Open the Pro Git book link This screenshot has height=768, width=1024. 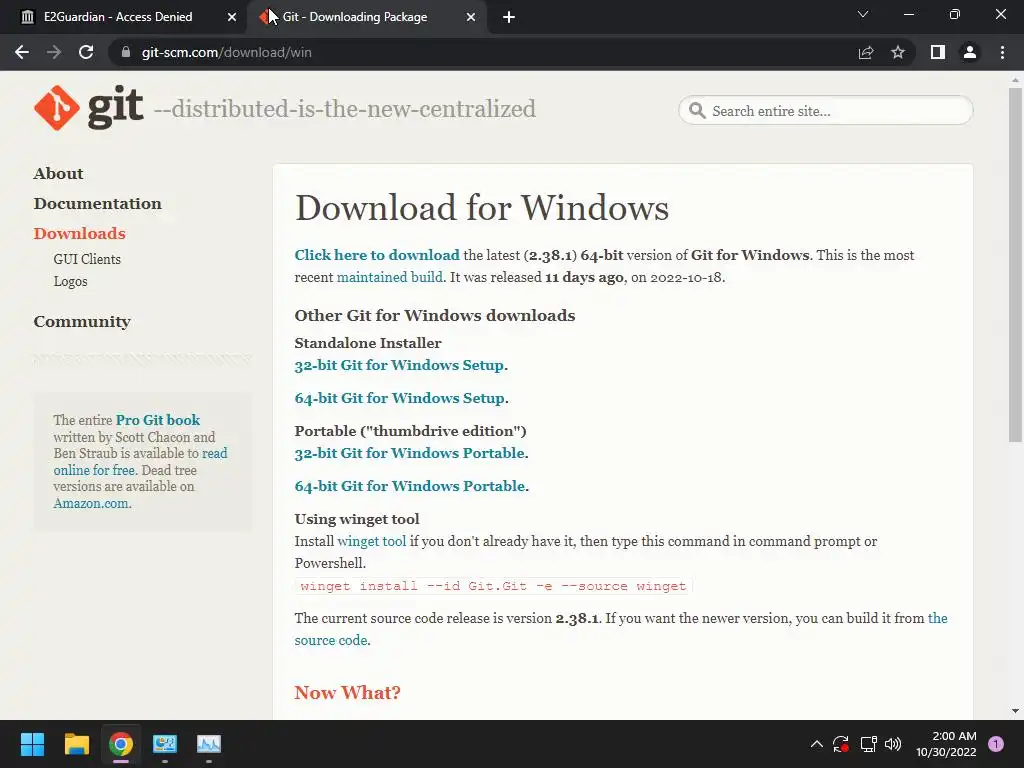point(157,420)
